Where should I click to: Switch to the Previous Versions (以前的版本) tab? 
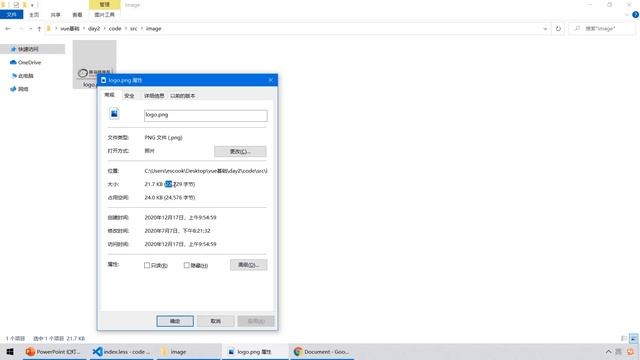[182, 96]
